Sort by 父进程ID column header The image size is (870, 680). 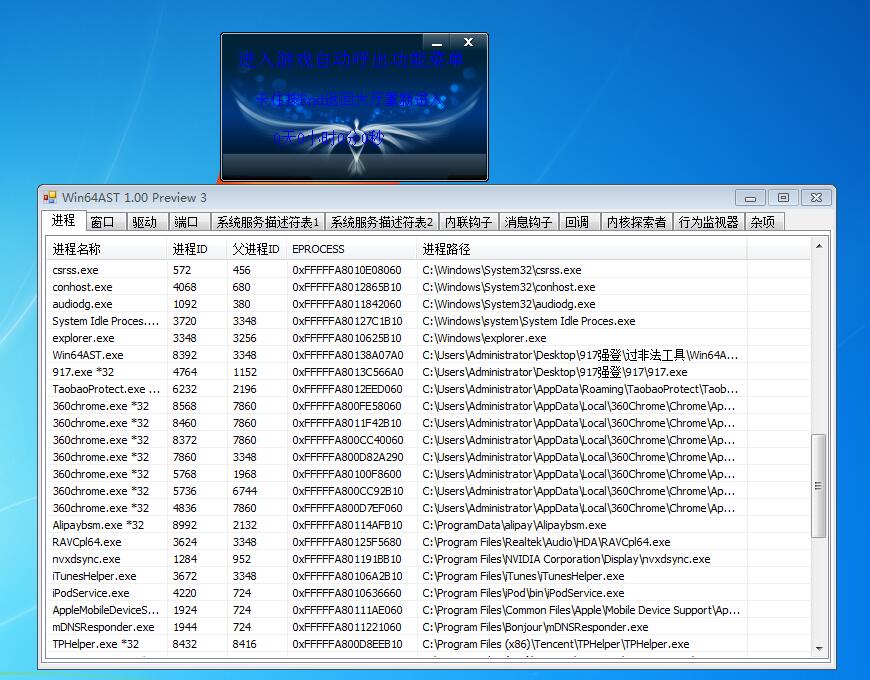pos(257,249)
